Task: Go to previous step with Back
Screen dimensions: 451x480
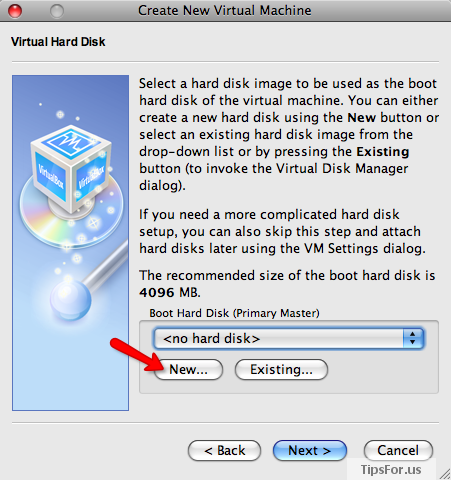Action: tap(224, 451)
